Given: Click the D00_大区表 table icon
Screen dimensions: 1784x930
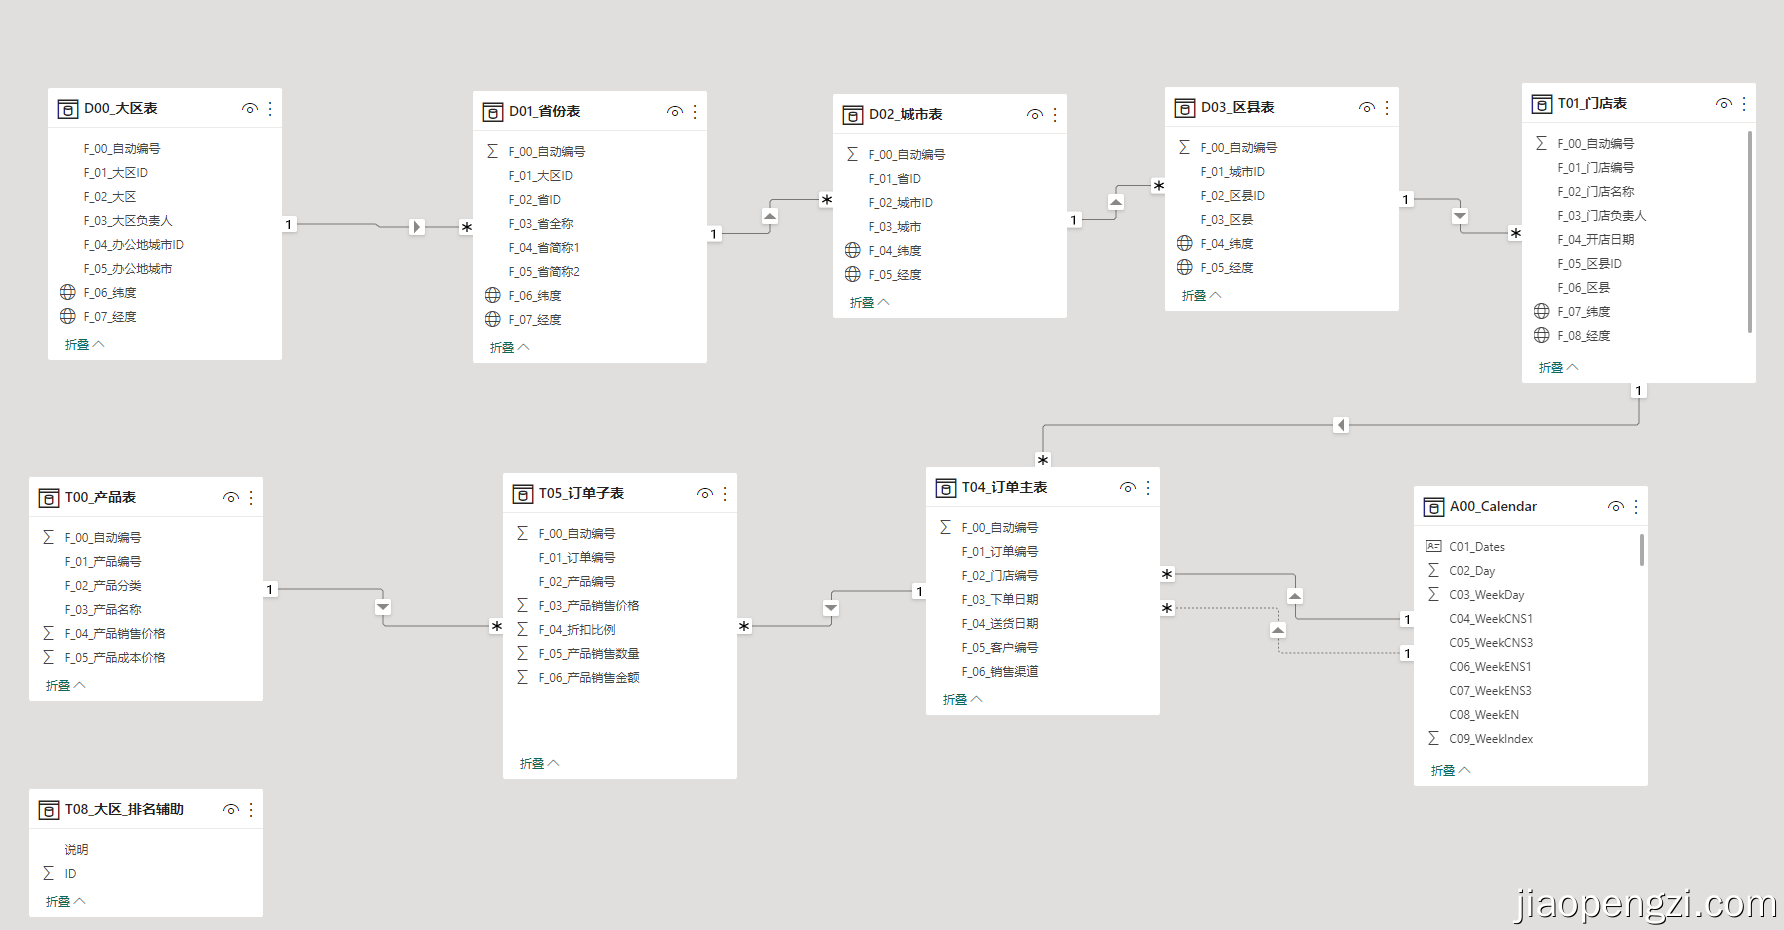Looking at the screenshot, I should point(68,109).
